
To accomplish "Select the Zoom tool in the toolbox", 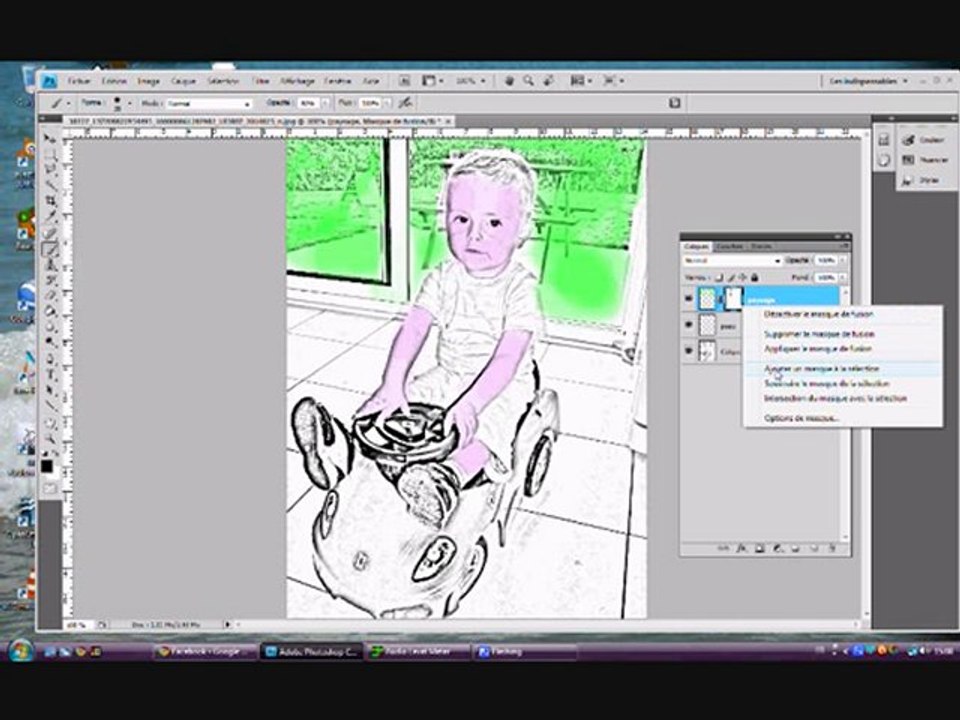I will [49, 438].
